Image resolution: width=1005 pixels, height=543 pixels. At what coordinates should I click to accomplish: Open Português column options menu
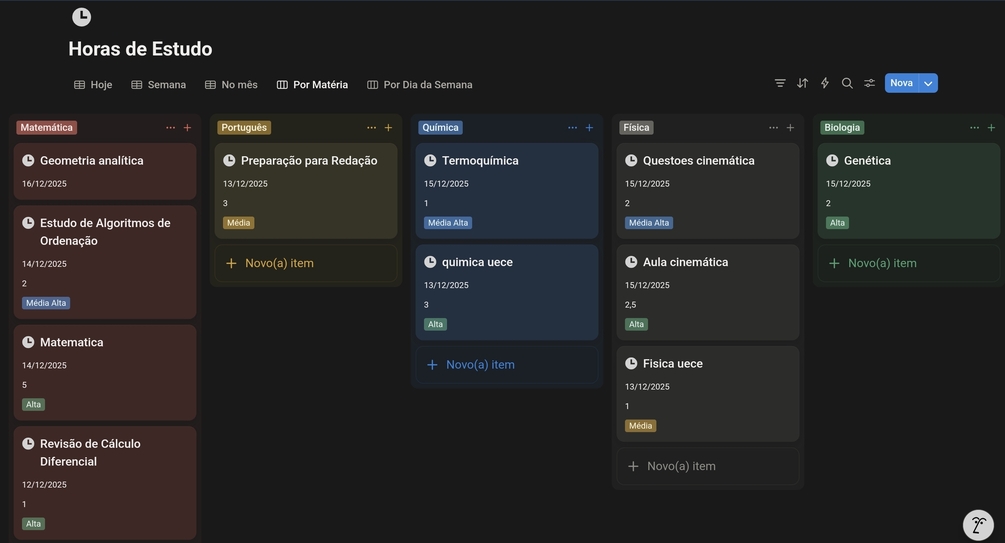coord(371,128)
